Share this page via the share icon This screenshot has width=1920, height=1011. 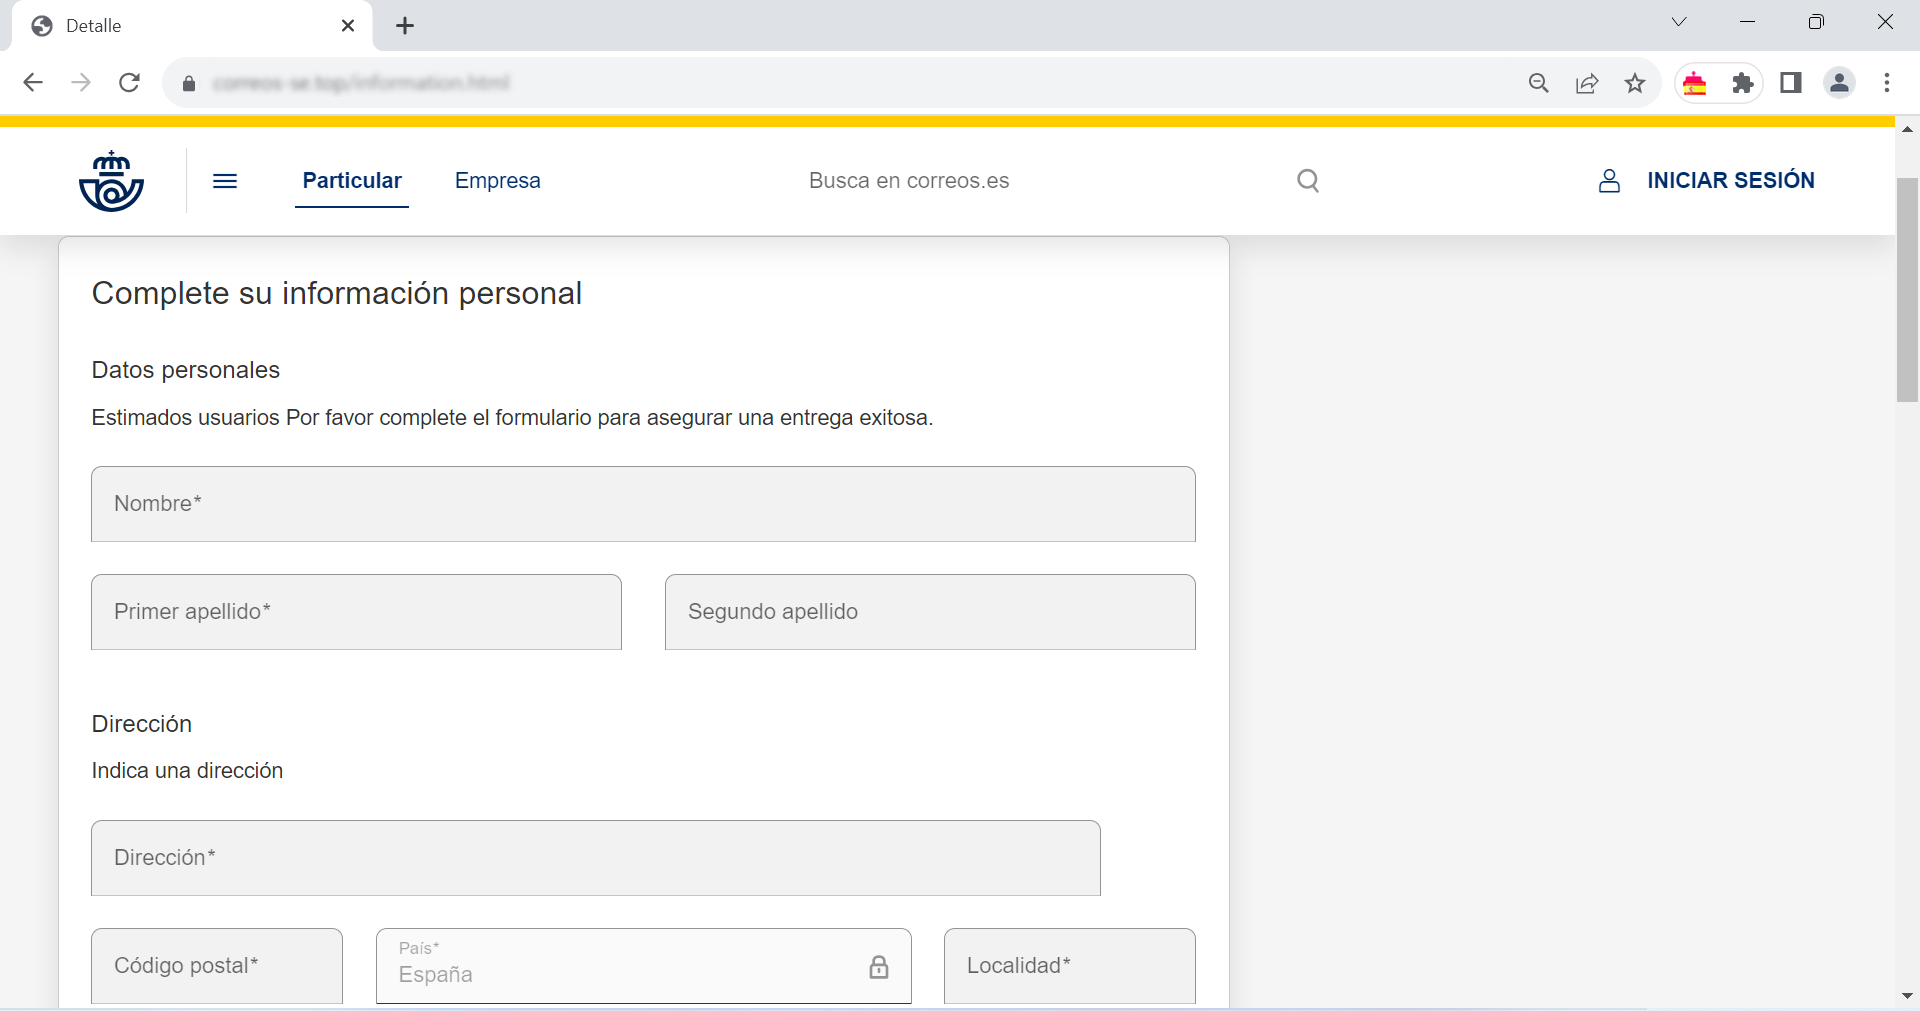click(x=1587, y=83)
